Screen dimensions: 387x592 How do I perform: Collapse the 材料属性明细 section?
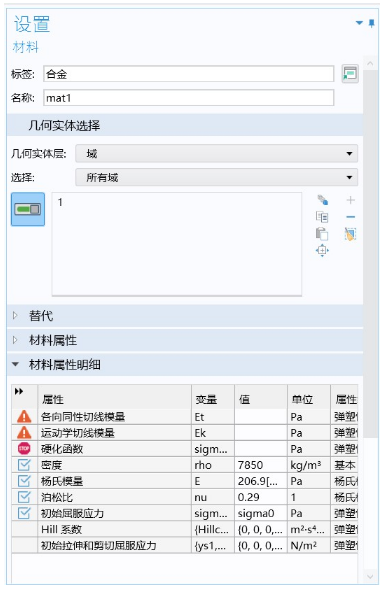[x=185, y=365]
